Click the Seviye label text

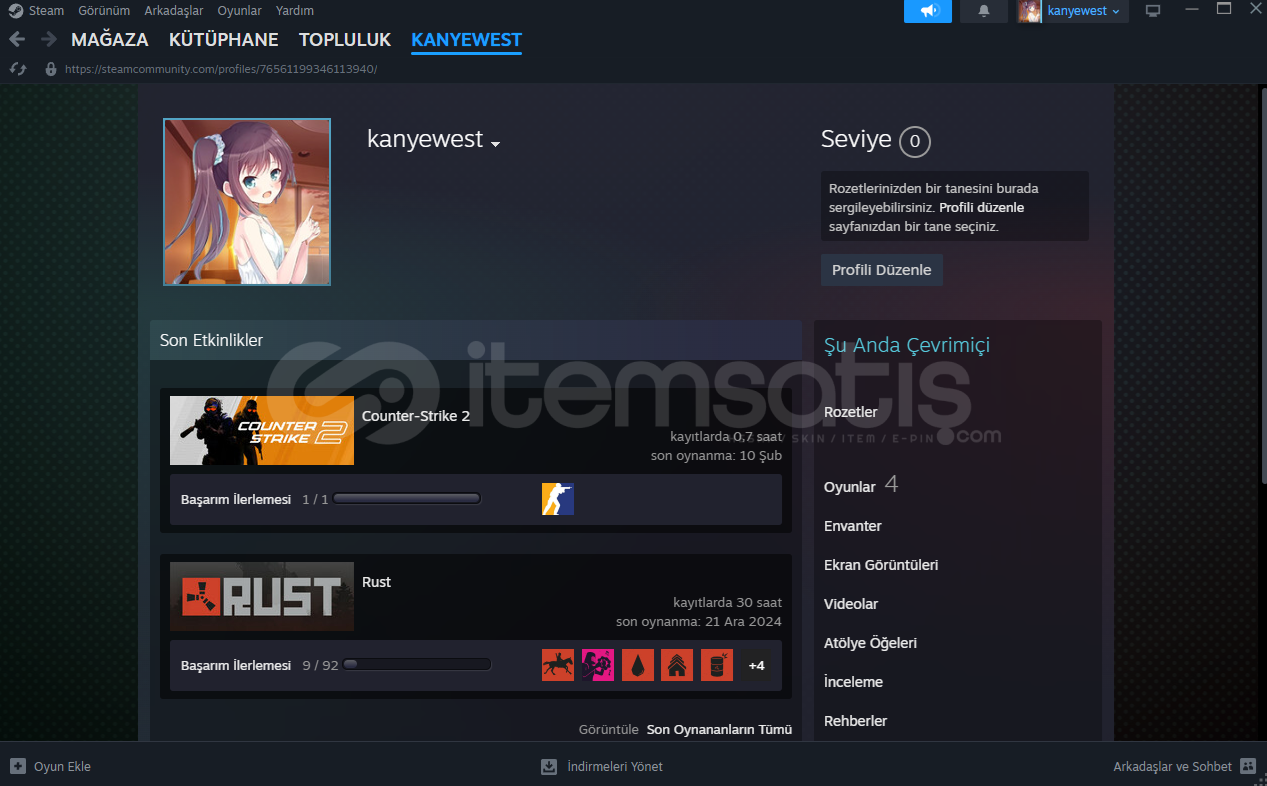856,139
